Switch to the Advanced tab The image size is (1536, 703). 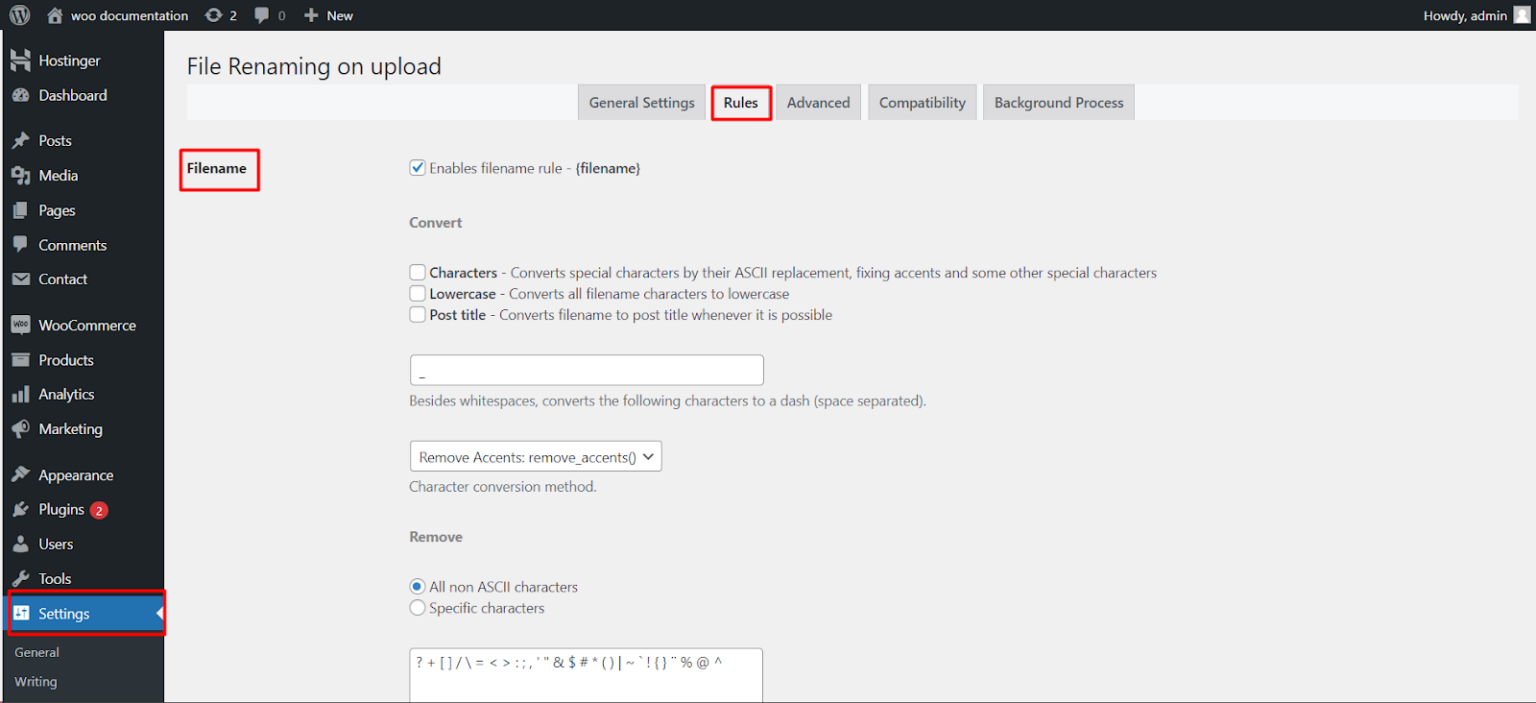[x=818, y=101]
